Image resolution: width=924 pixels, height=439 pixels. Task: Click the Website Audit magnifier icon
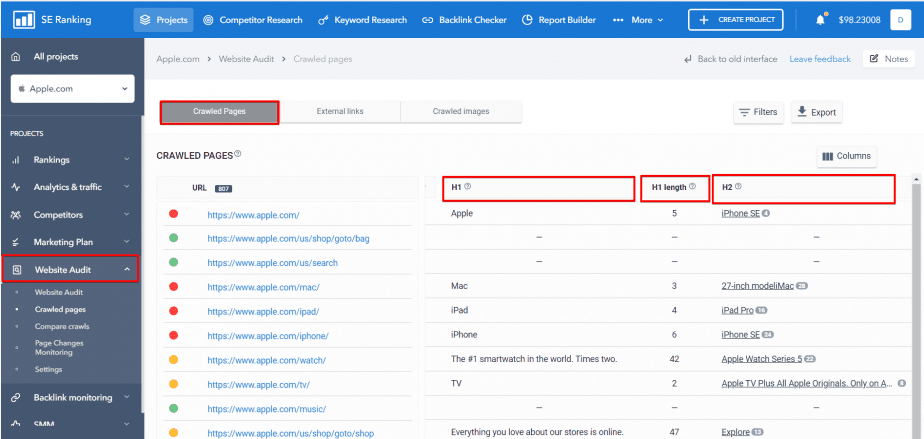(x=16, y=270)
